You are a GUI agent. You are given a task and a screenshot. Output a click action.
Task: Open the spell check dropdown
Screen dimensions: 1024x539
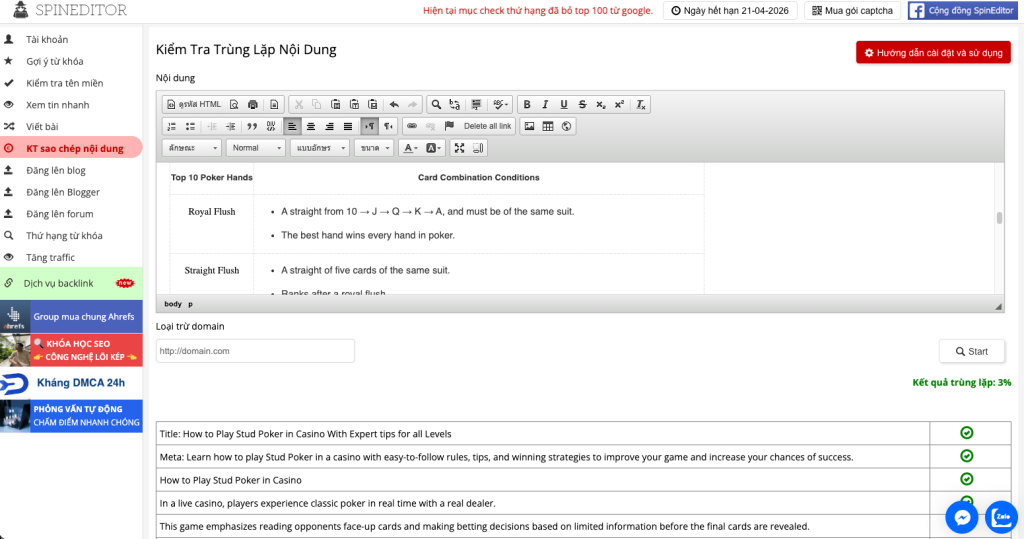tap(501, 104)
